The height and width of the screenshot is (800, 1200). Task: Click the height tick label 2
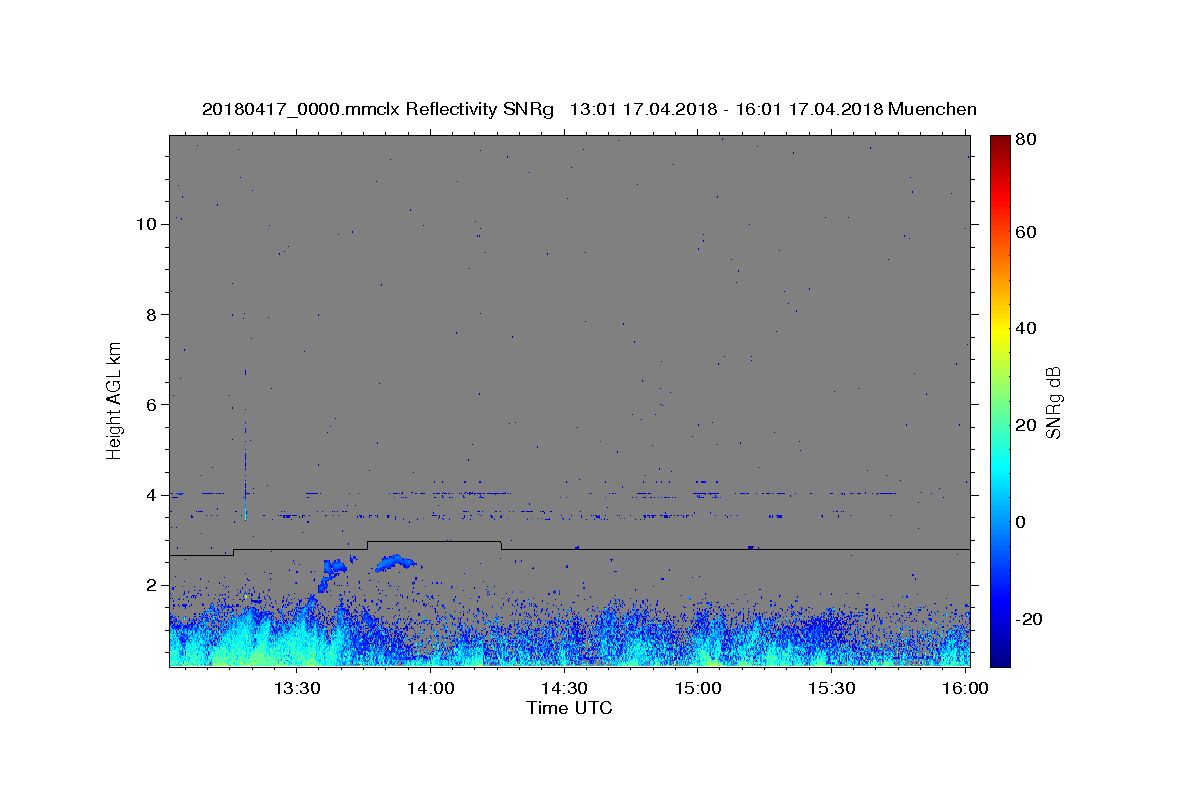click(151, 585)
